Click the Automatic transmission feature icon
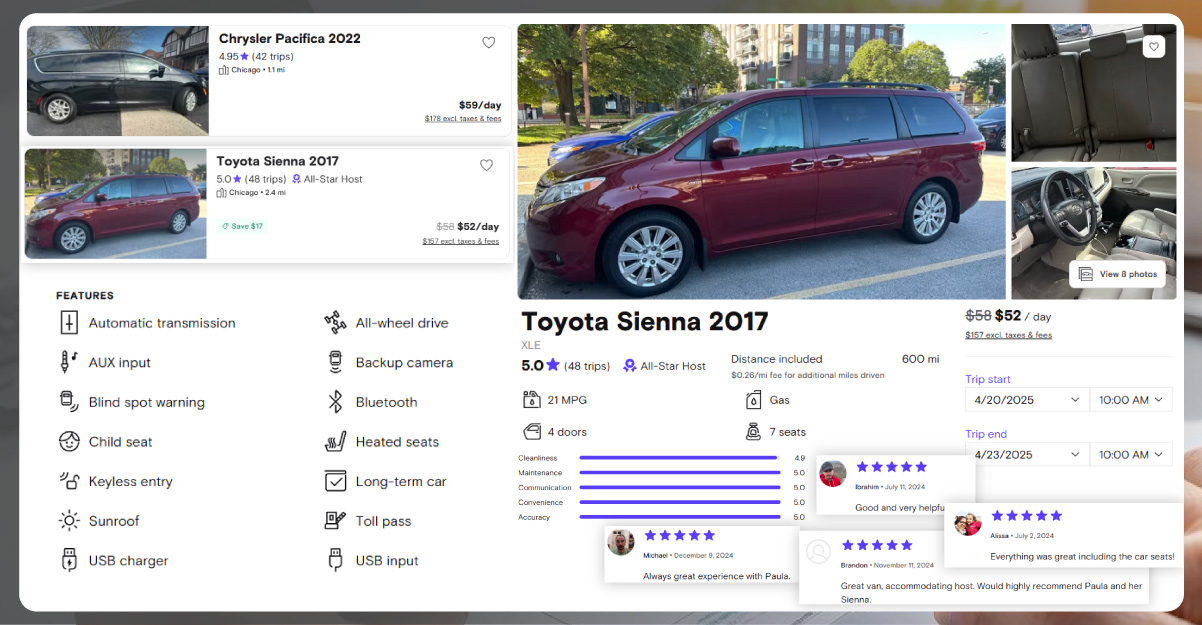This screenshot has height=625, width=1202. pyautogui.click(x=69, y=323)
